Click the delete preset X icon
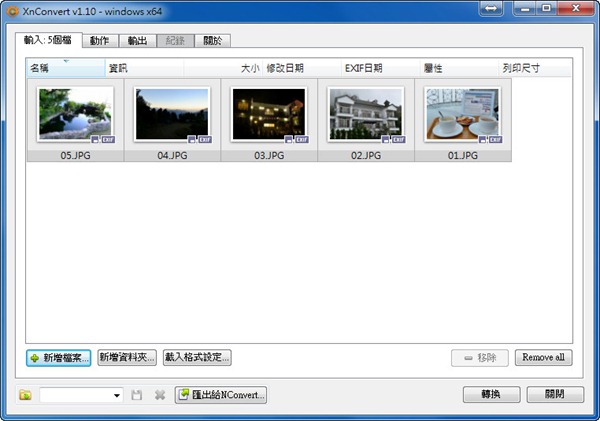The width and height of the screenshot is (600, 421). click(x=160, y=395)
